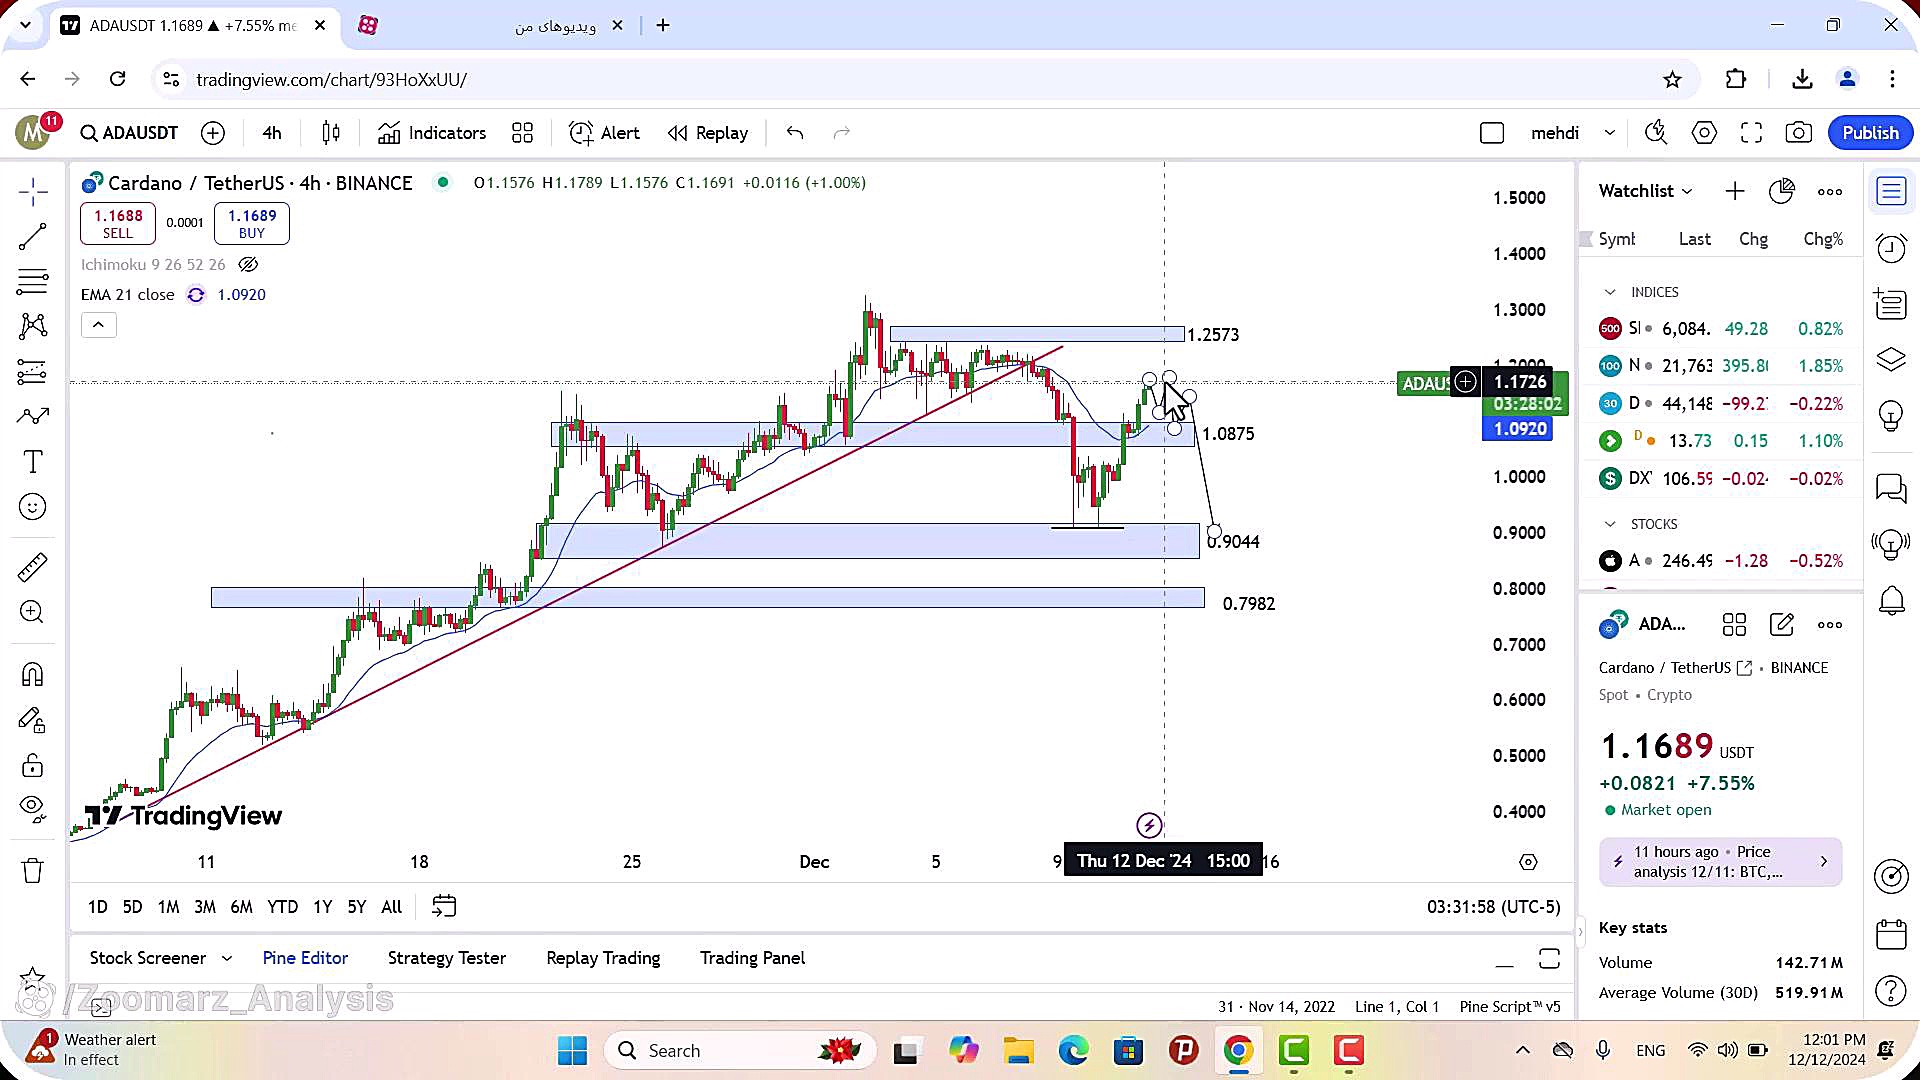This screenshot has height=1080, width=1920.
Task: Open chats speech bubbles icon in sidebar
Action: click(1891, 488)
